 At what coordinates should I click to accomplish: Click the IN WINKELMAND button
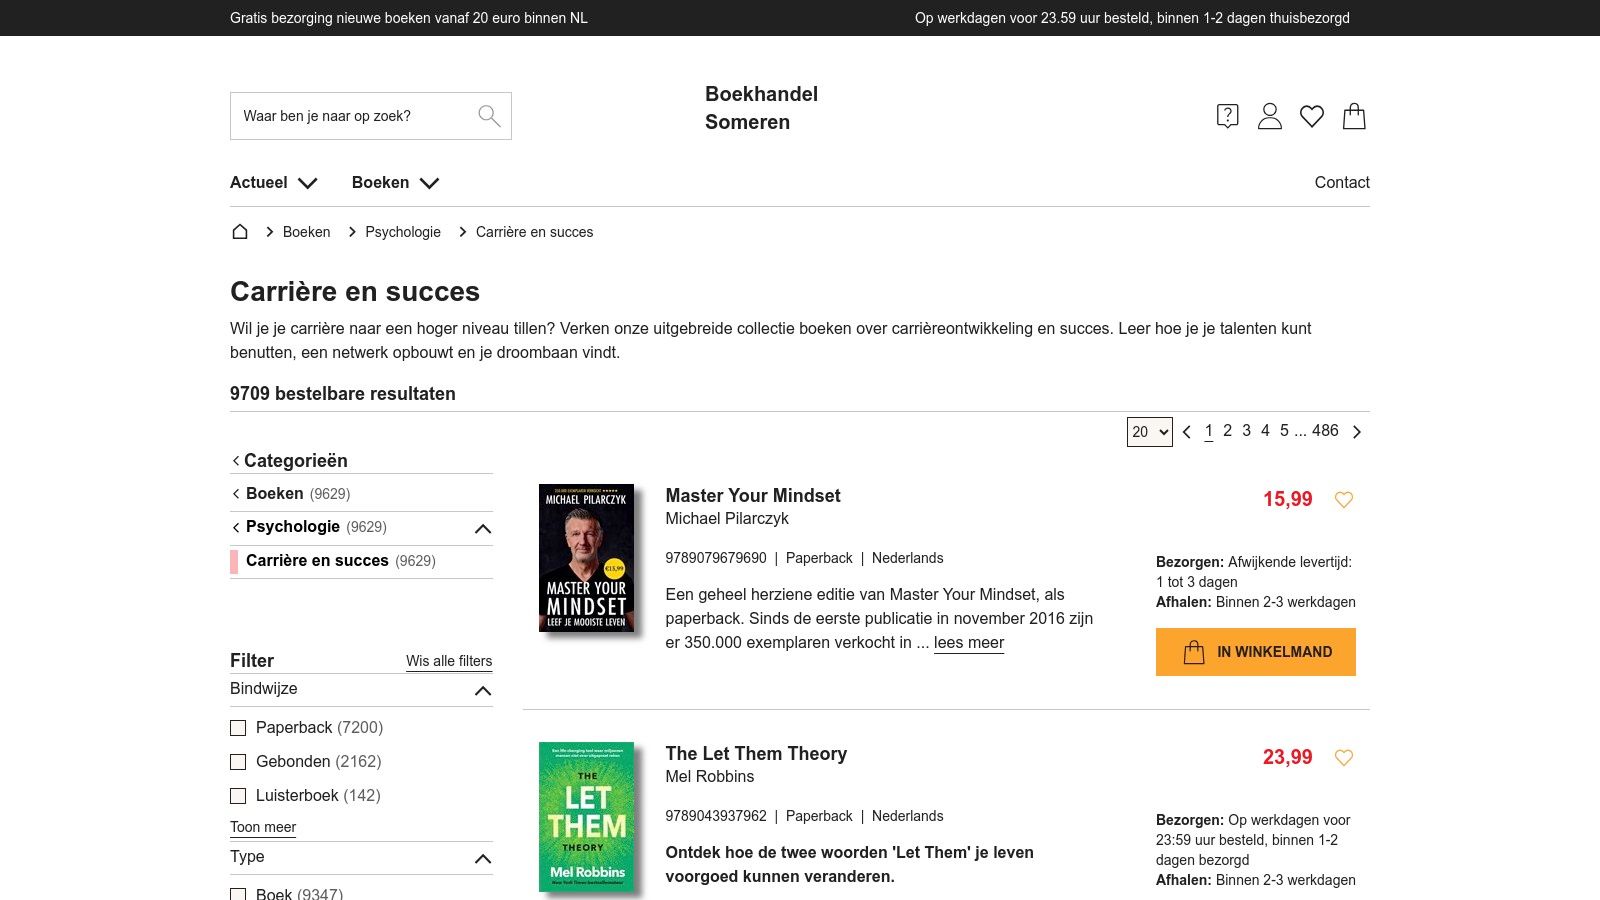[1255, 652]
